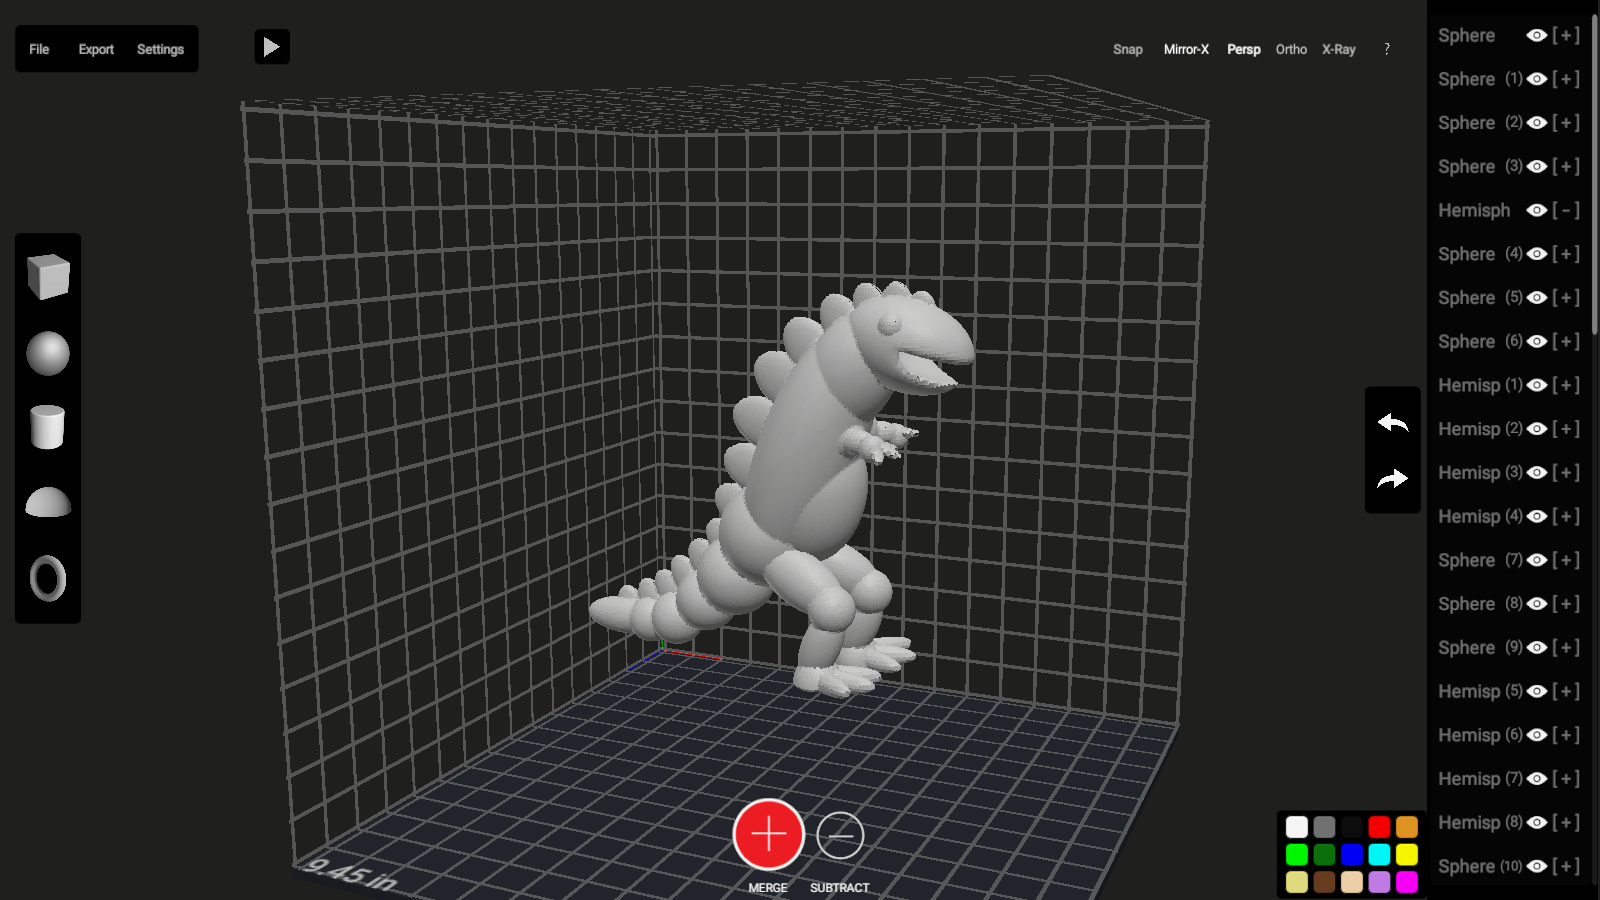Toggle the [+] mode of Sphere (6)
The width and height of the screenshot is (1600, 900).
coord(1566,341)
